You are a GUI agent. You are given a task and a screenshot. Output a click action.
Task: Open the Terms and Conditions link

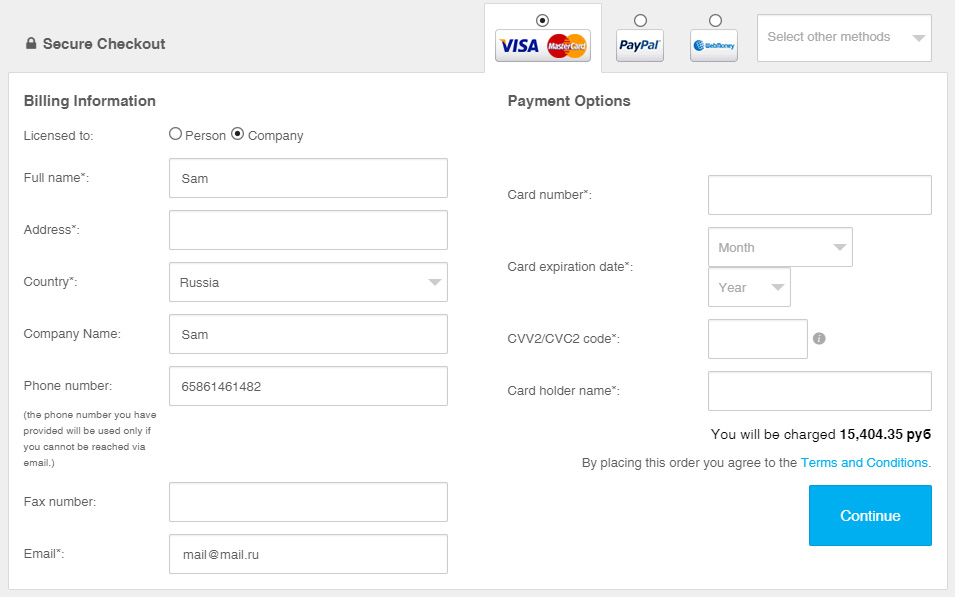(x=864, y=463)
